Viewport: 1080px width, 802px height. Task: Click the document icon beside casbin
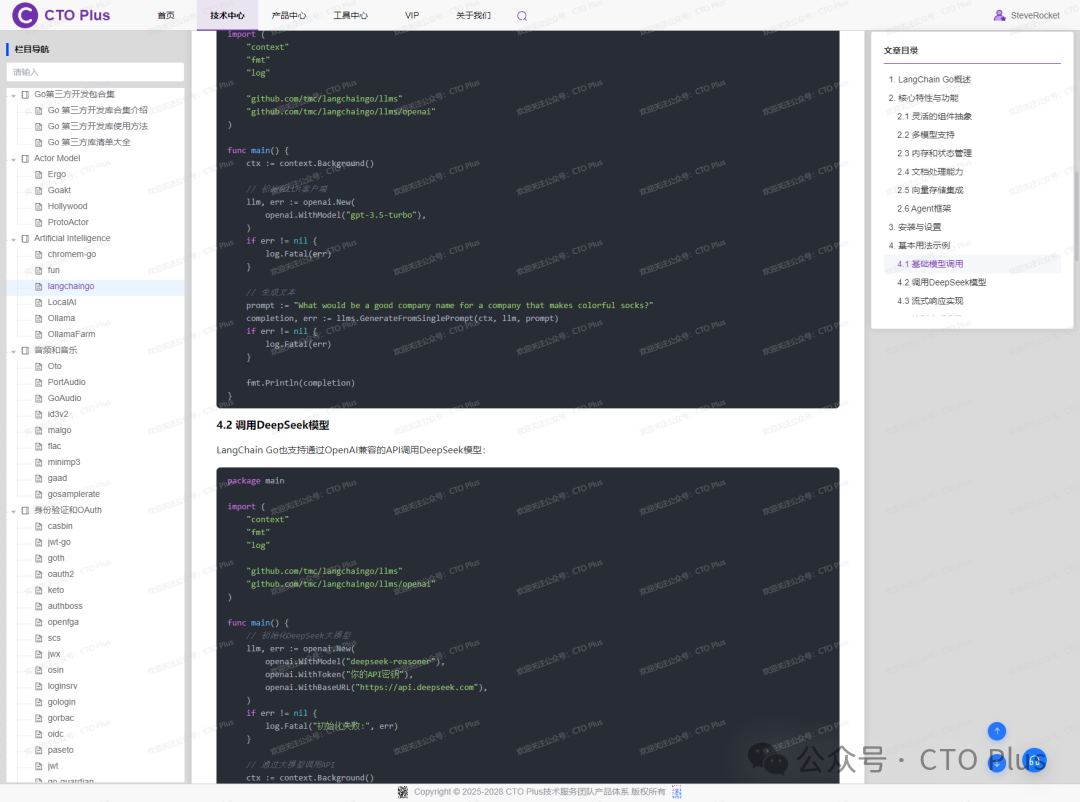(39, 526)
